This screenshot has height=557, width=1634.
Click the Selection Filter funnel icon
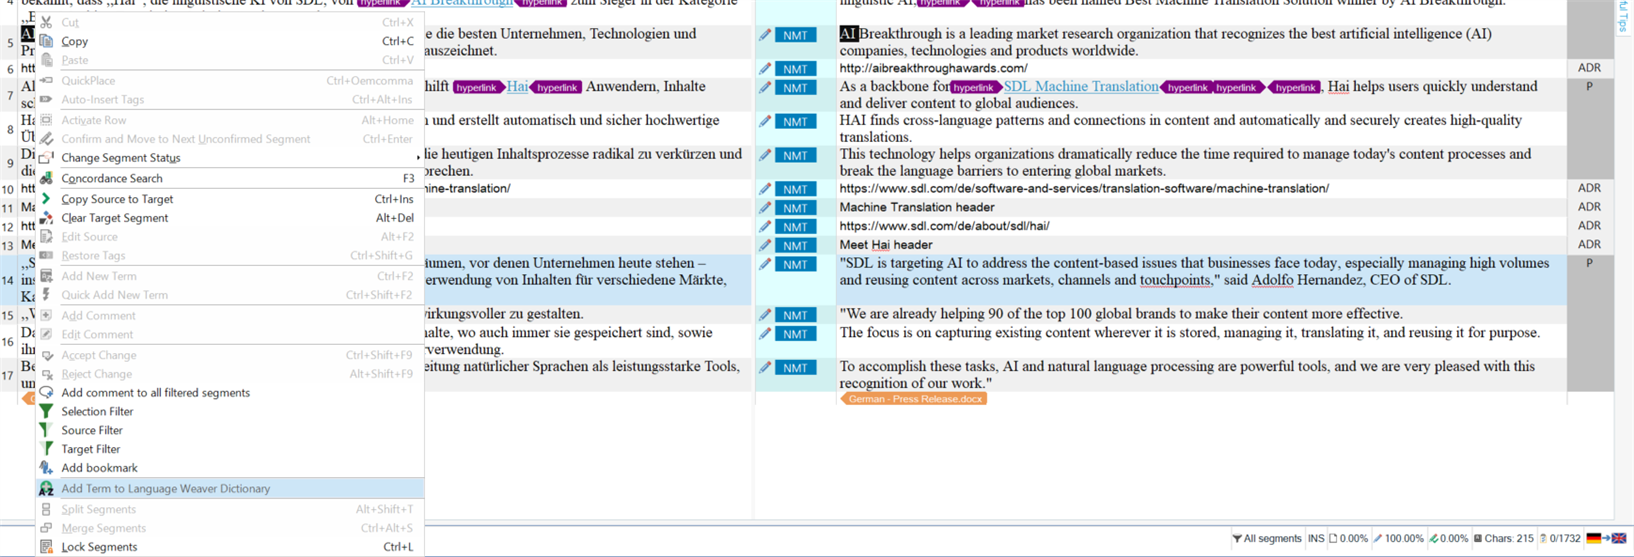pos(46,411)
